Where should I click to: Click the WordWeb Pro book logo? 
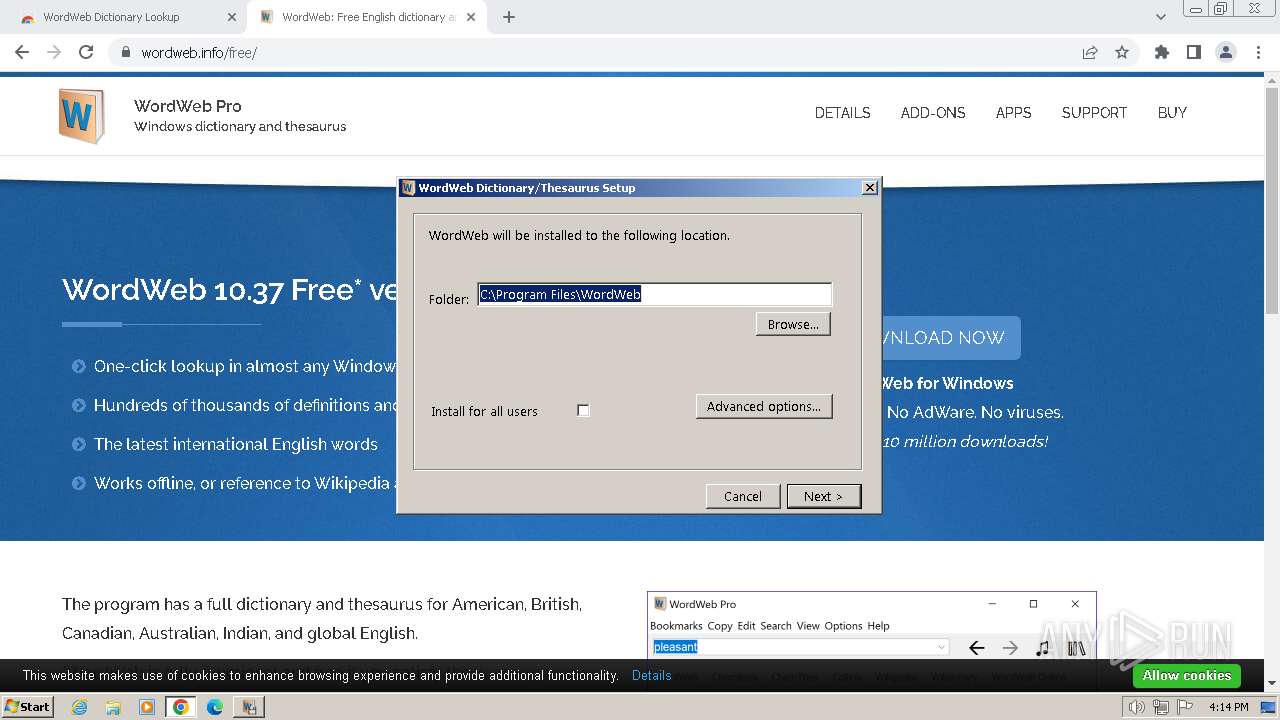(x=81, y=116)
